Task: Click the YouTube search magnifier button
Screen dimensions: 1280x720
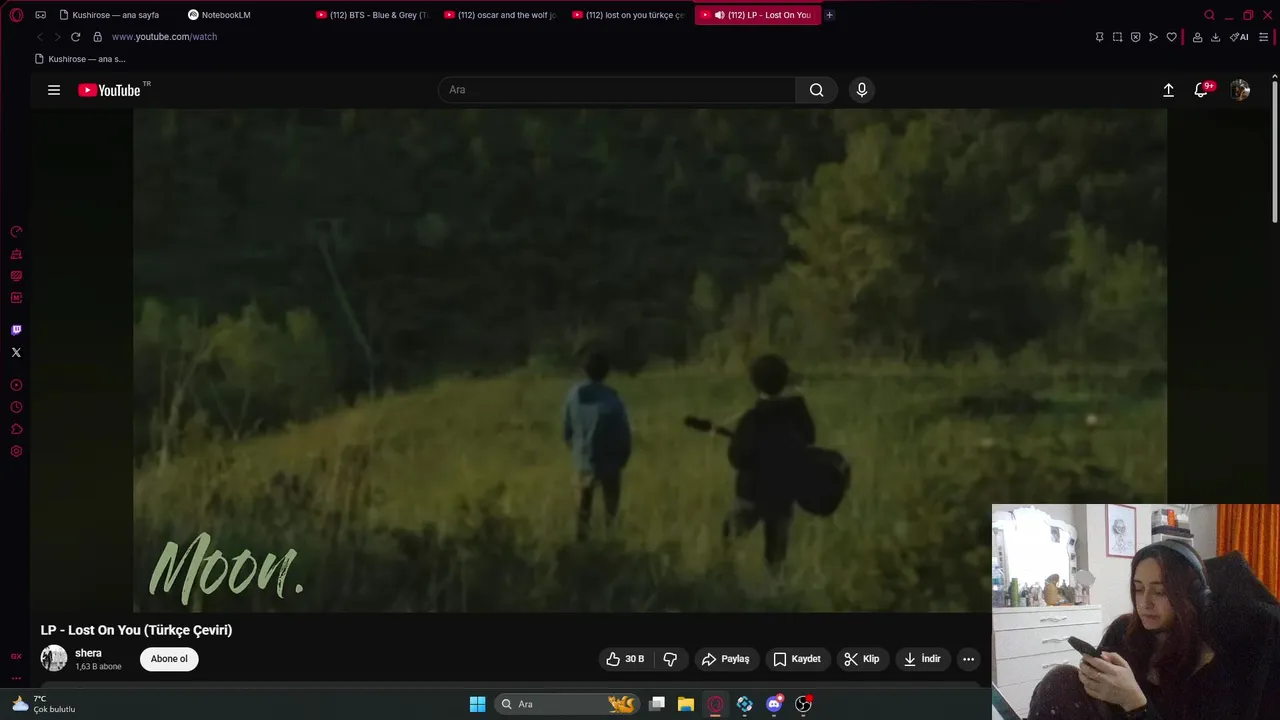Action: pyautogui.click(x=816, y=90)
